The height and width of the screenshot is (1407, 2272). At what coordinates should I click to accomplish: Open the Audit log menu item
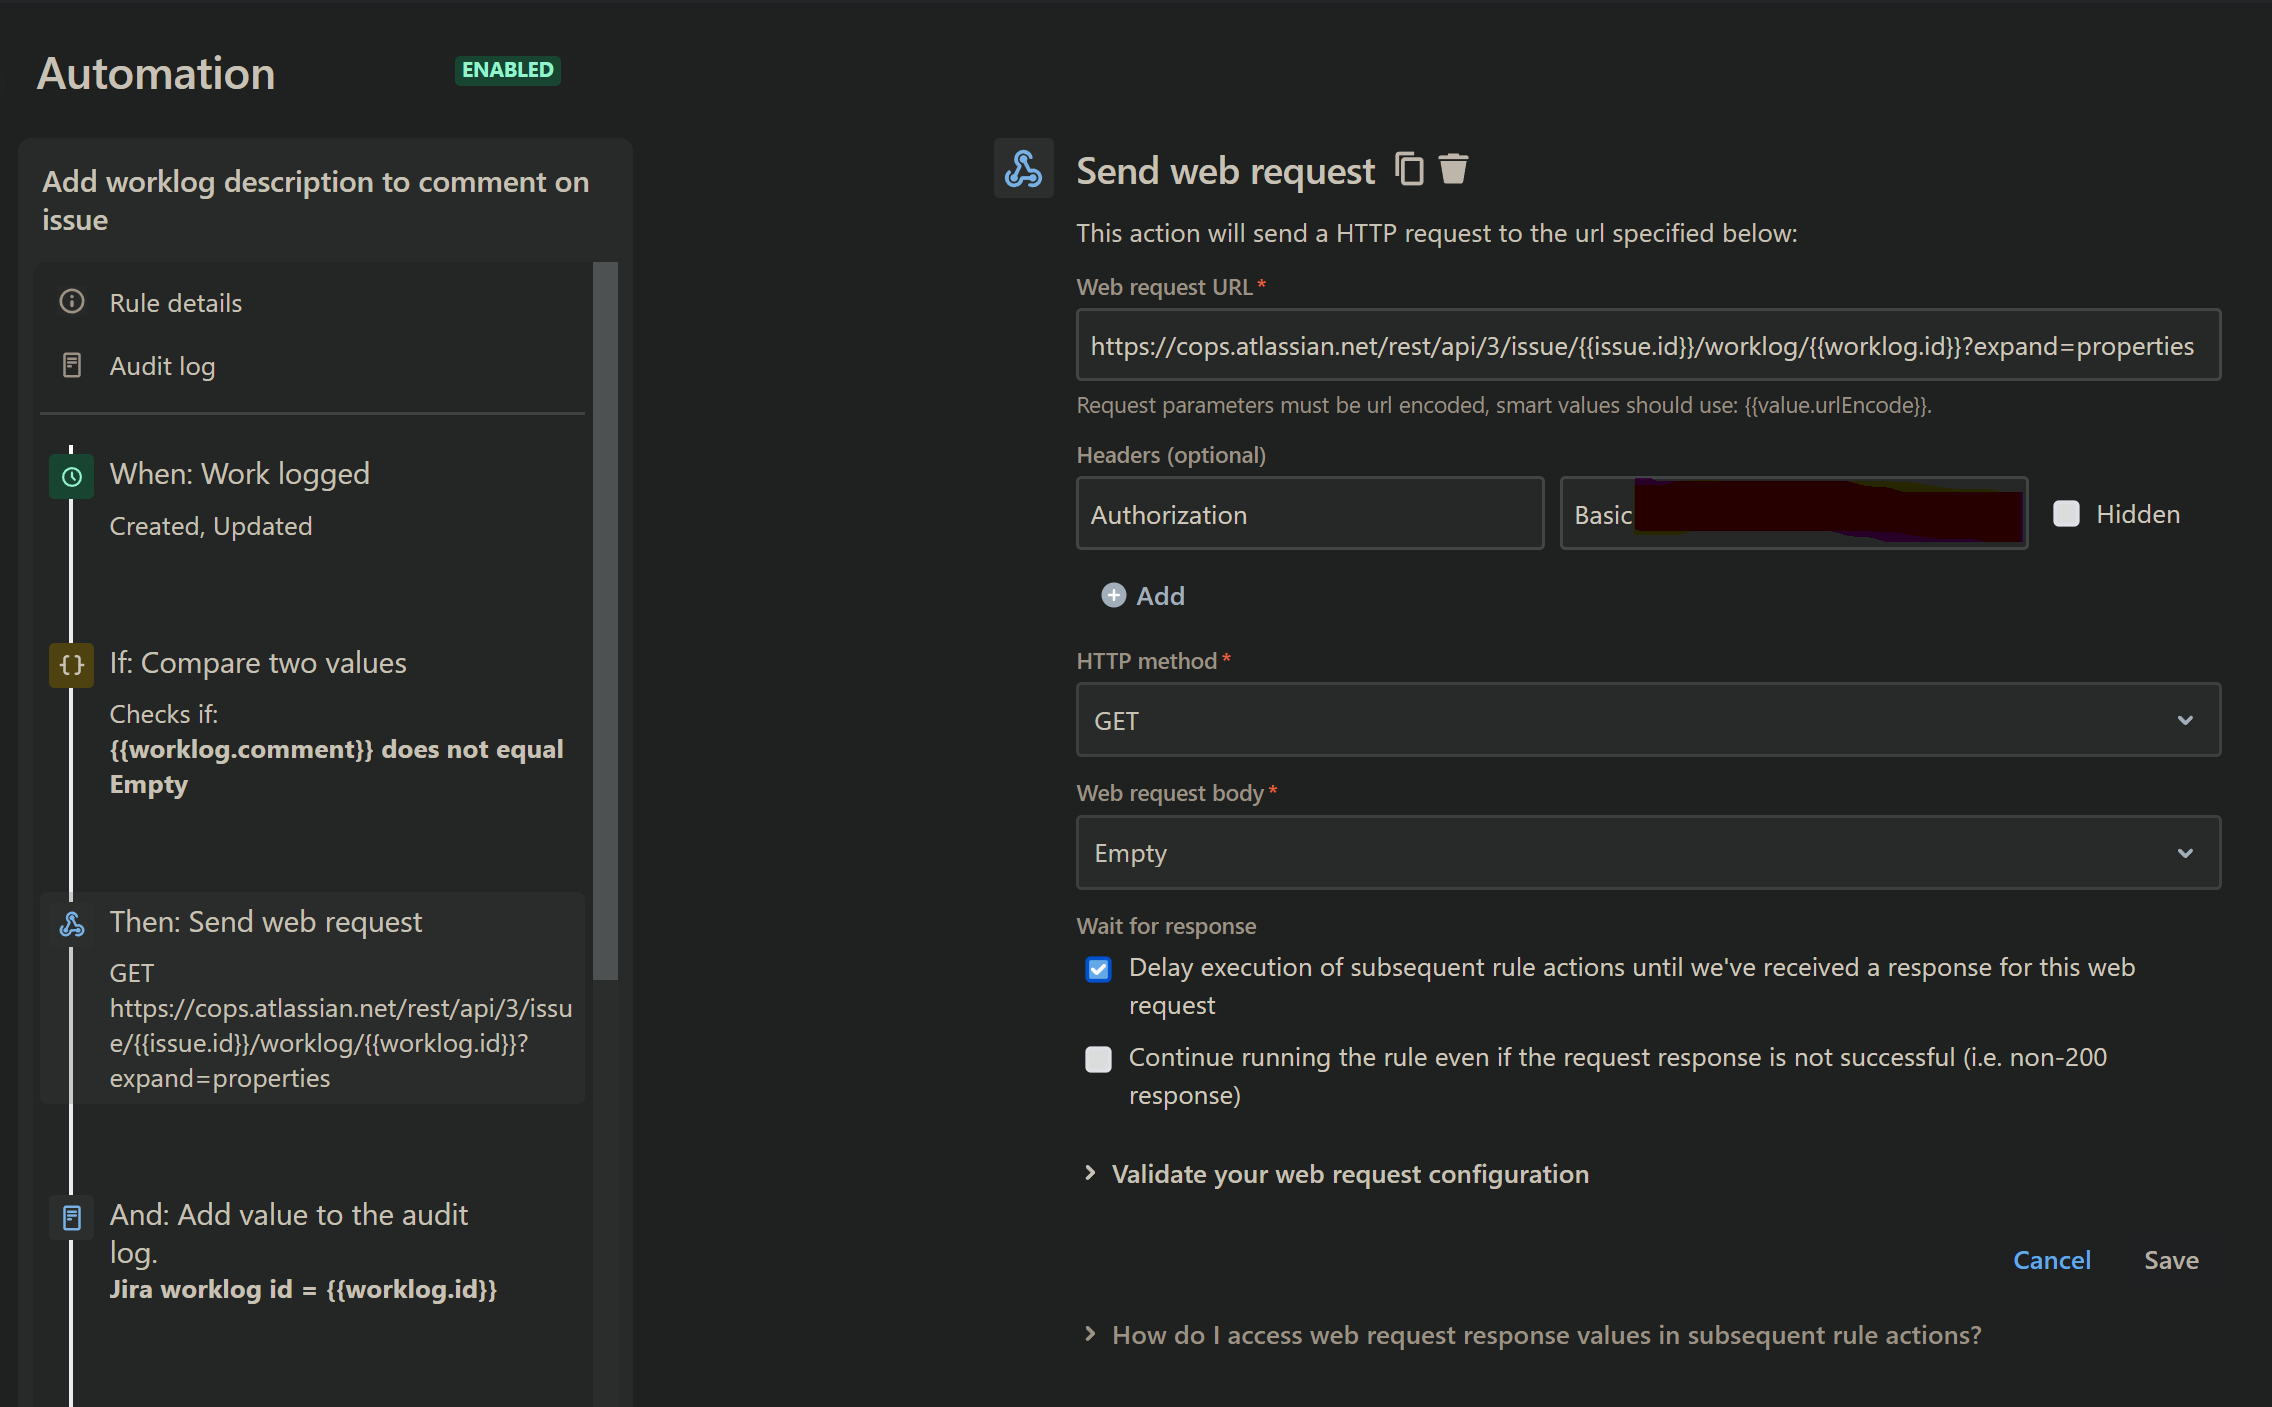162,366
